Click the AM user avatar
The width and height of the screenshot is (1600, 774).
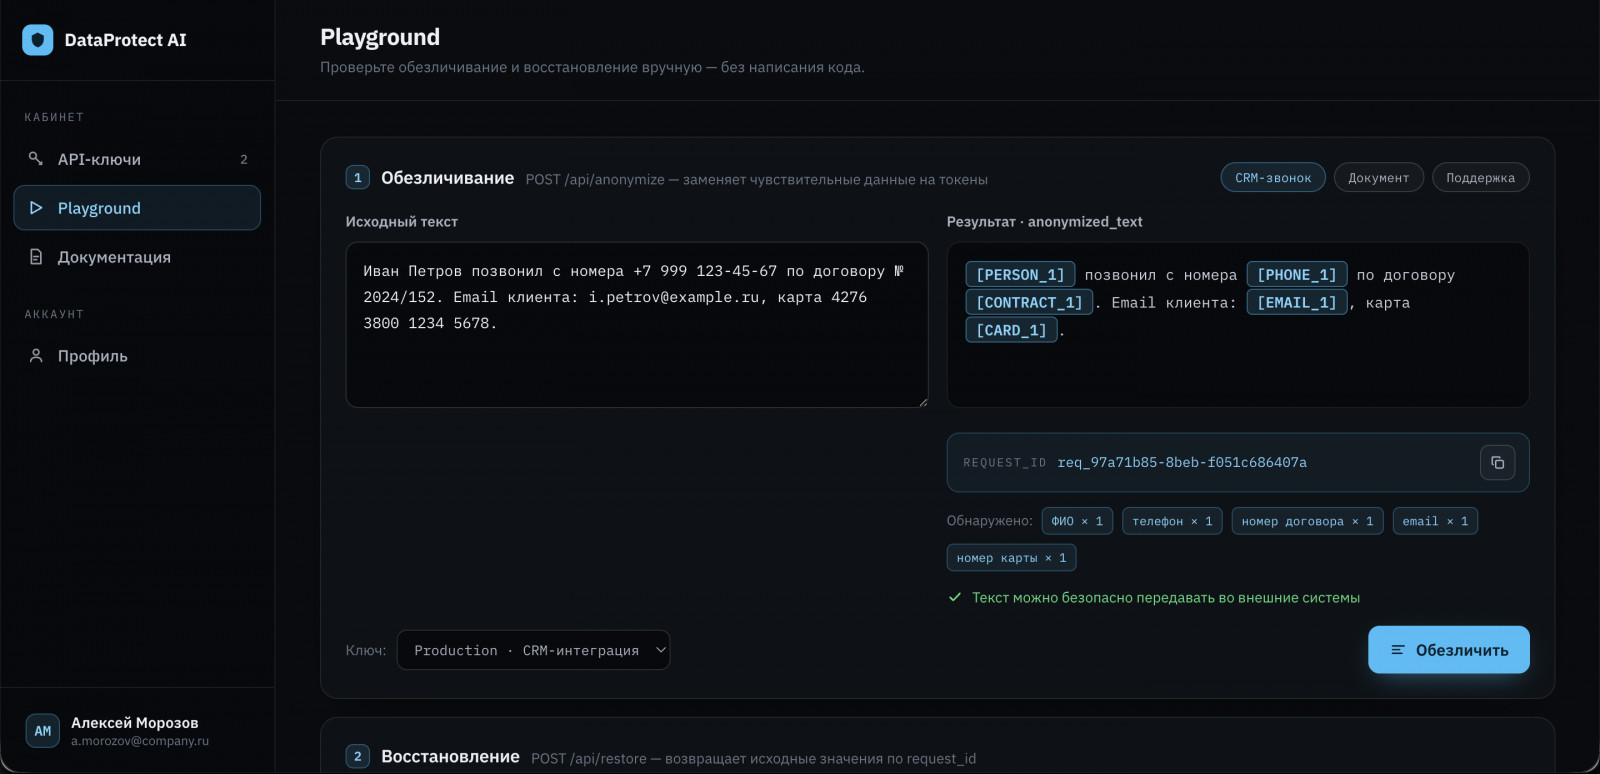coord(43,731)
